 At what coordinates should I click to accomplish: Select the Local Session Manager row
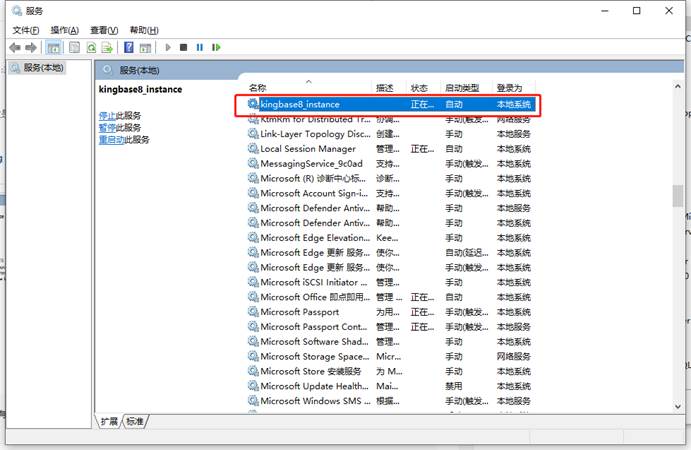[x=390, y=149]
